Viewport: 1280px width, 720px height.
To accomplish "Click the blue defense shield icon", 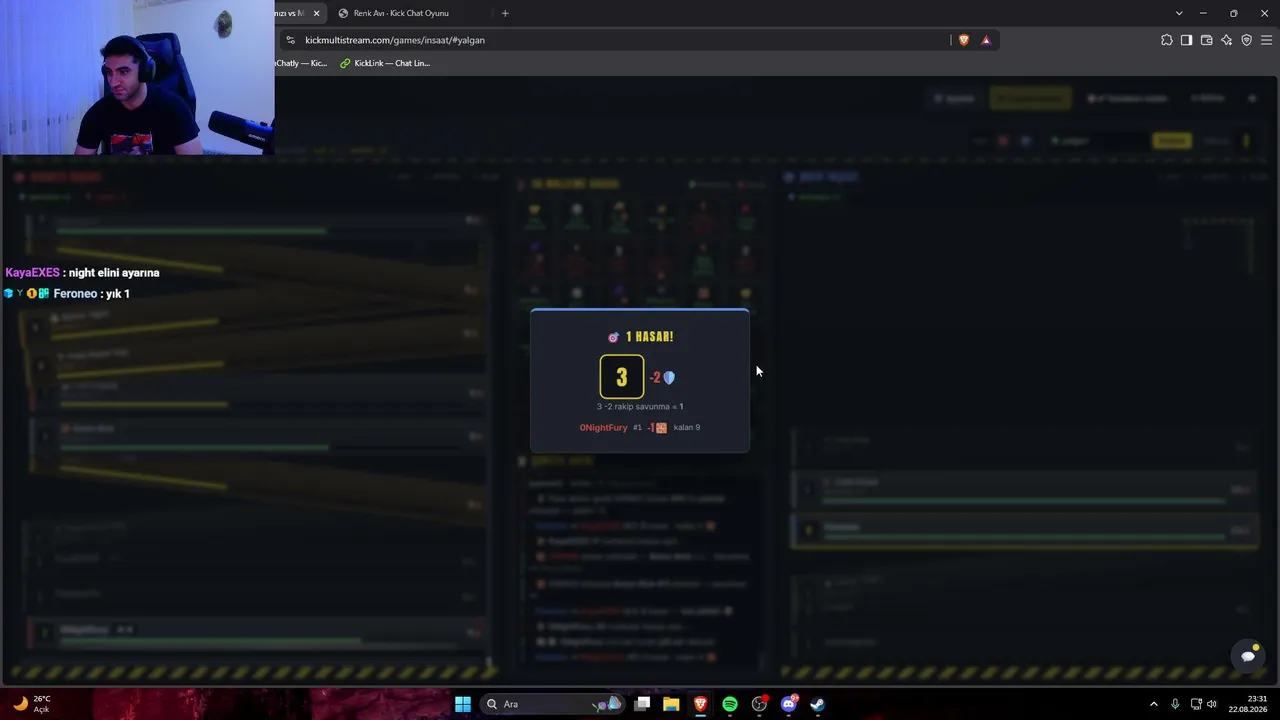I will click(x=669, y=377).
